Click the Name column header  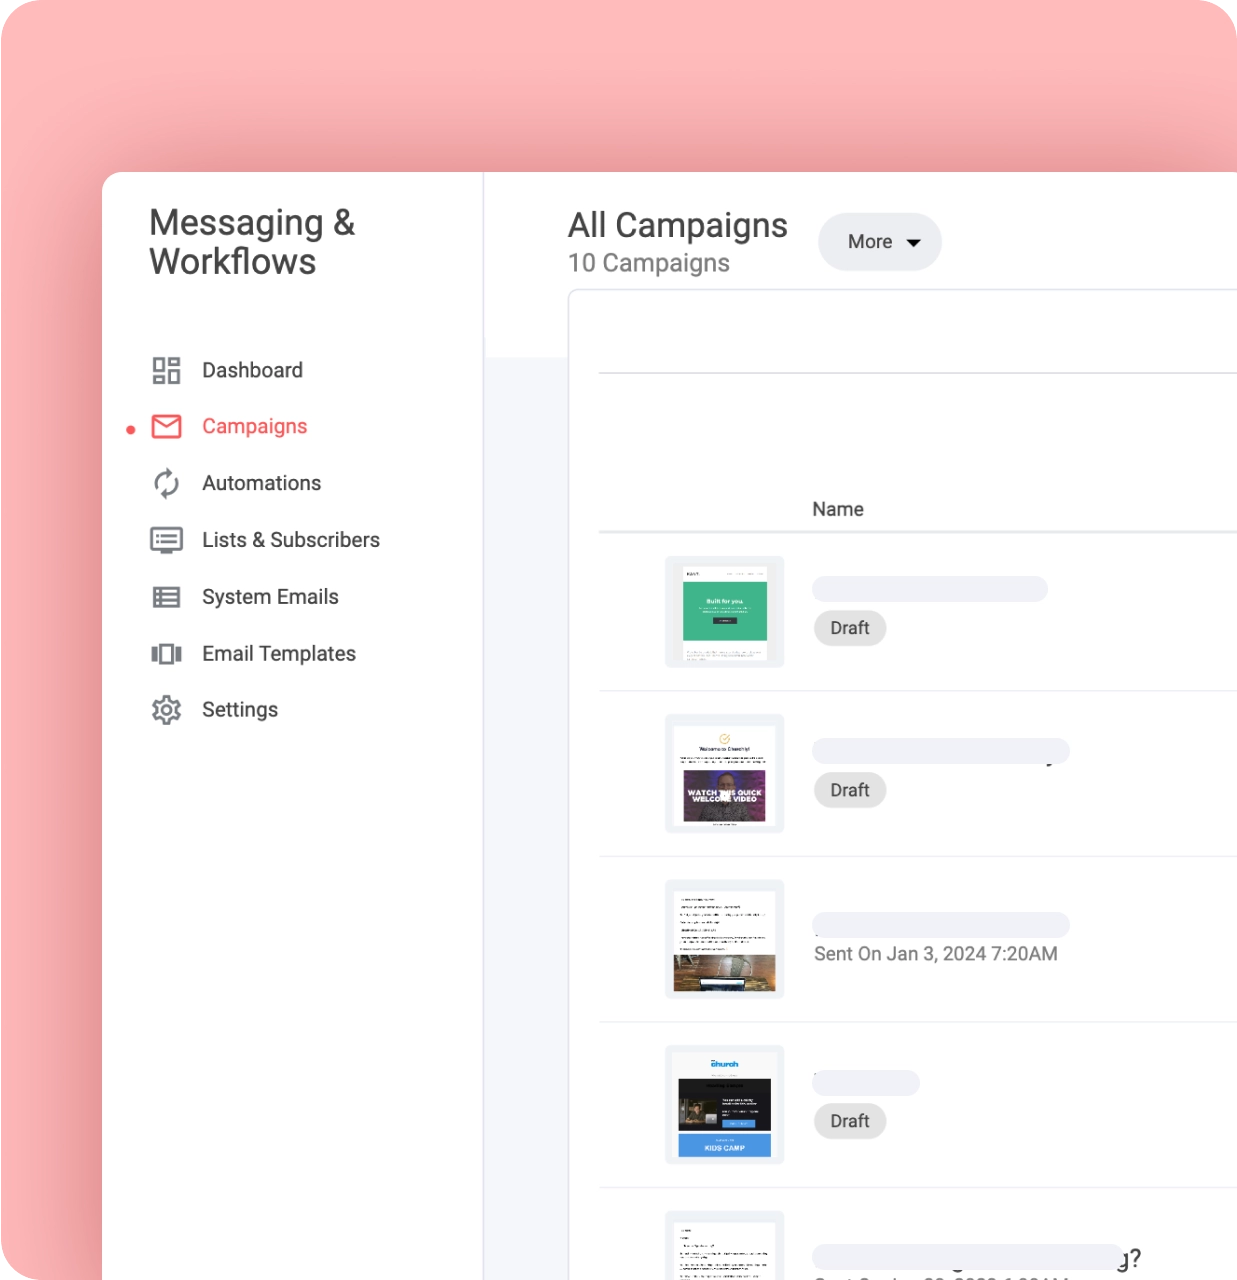837,509
